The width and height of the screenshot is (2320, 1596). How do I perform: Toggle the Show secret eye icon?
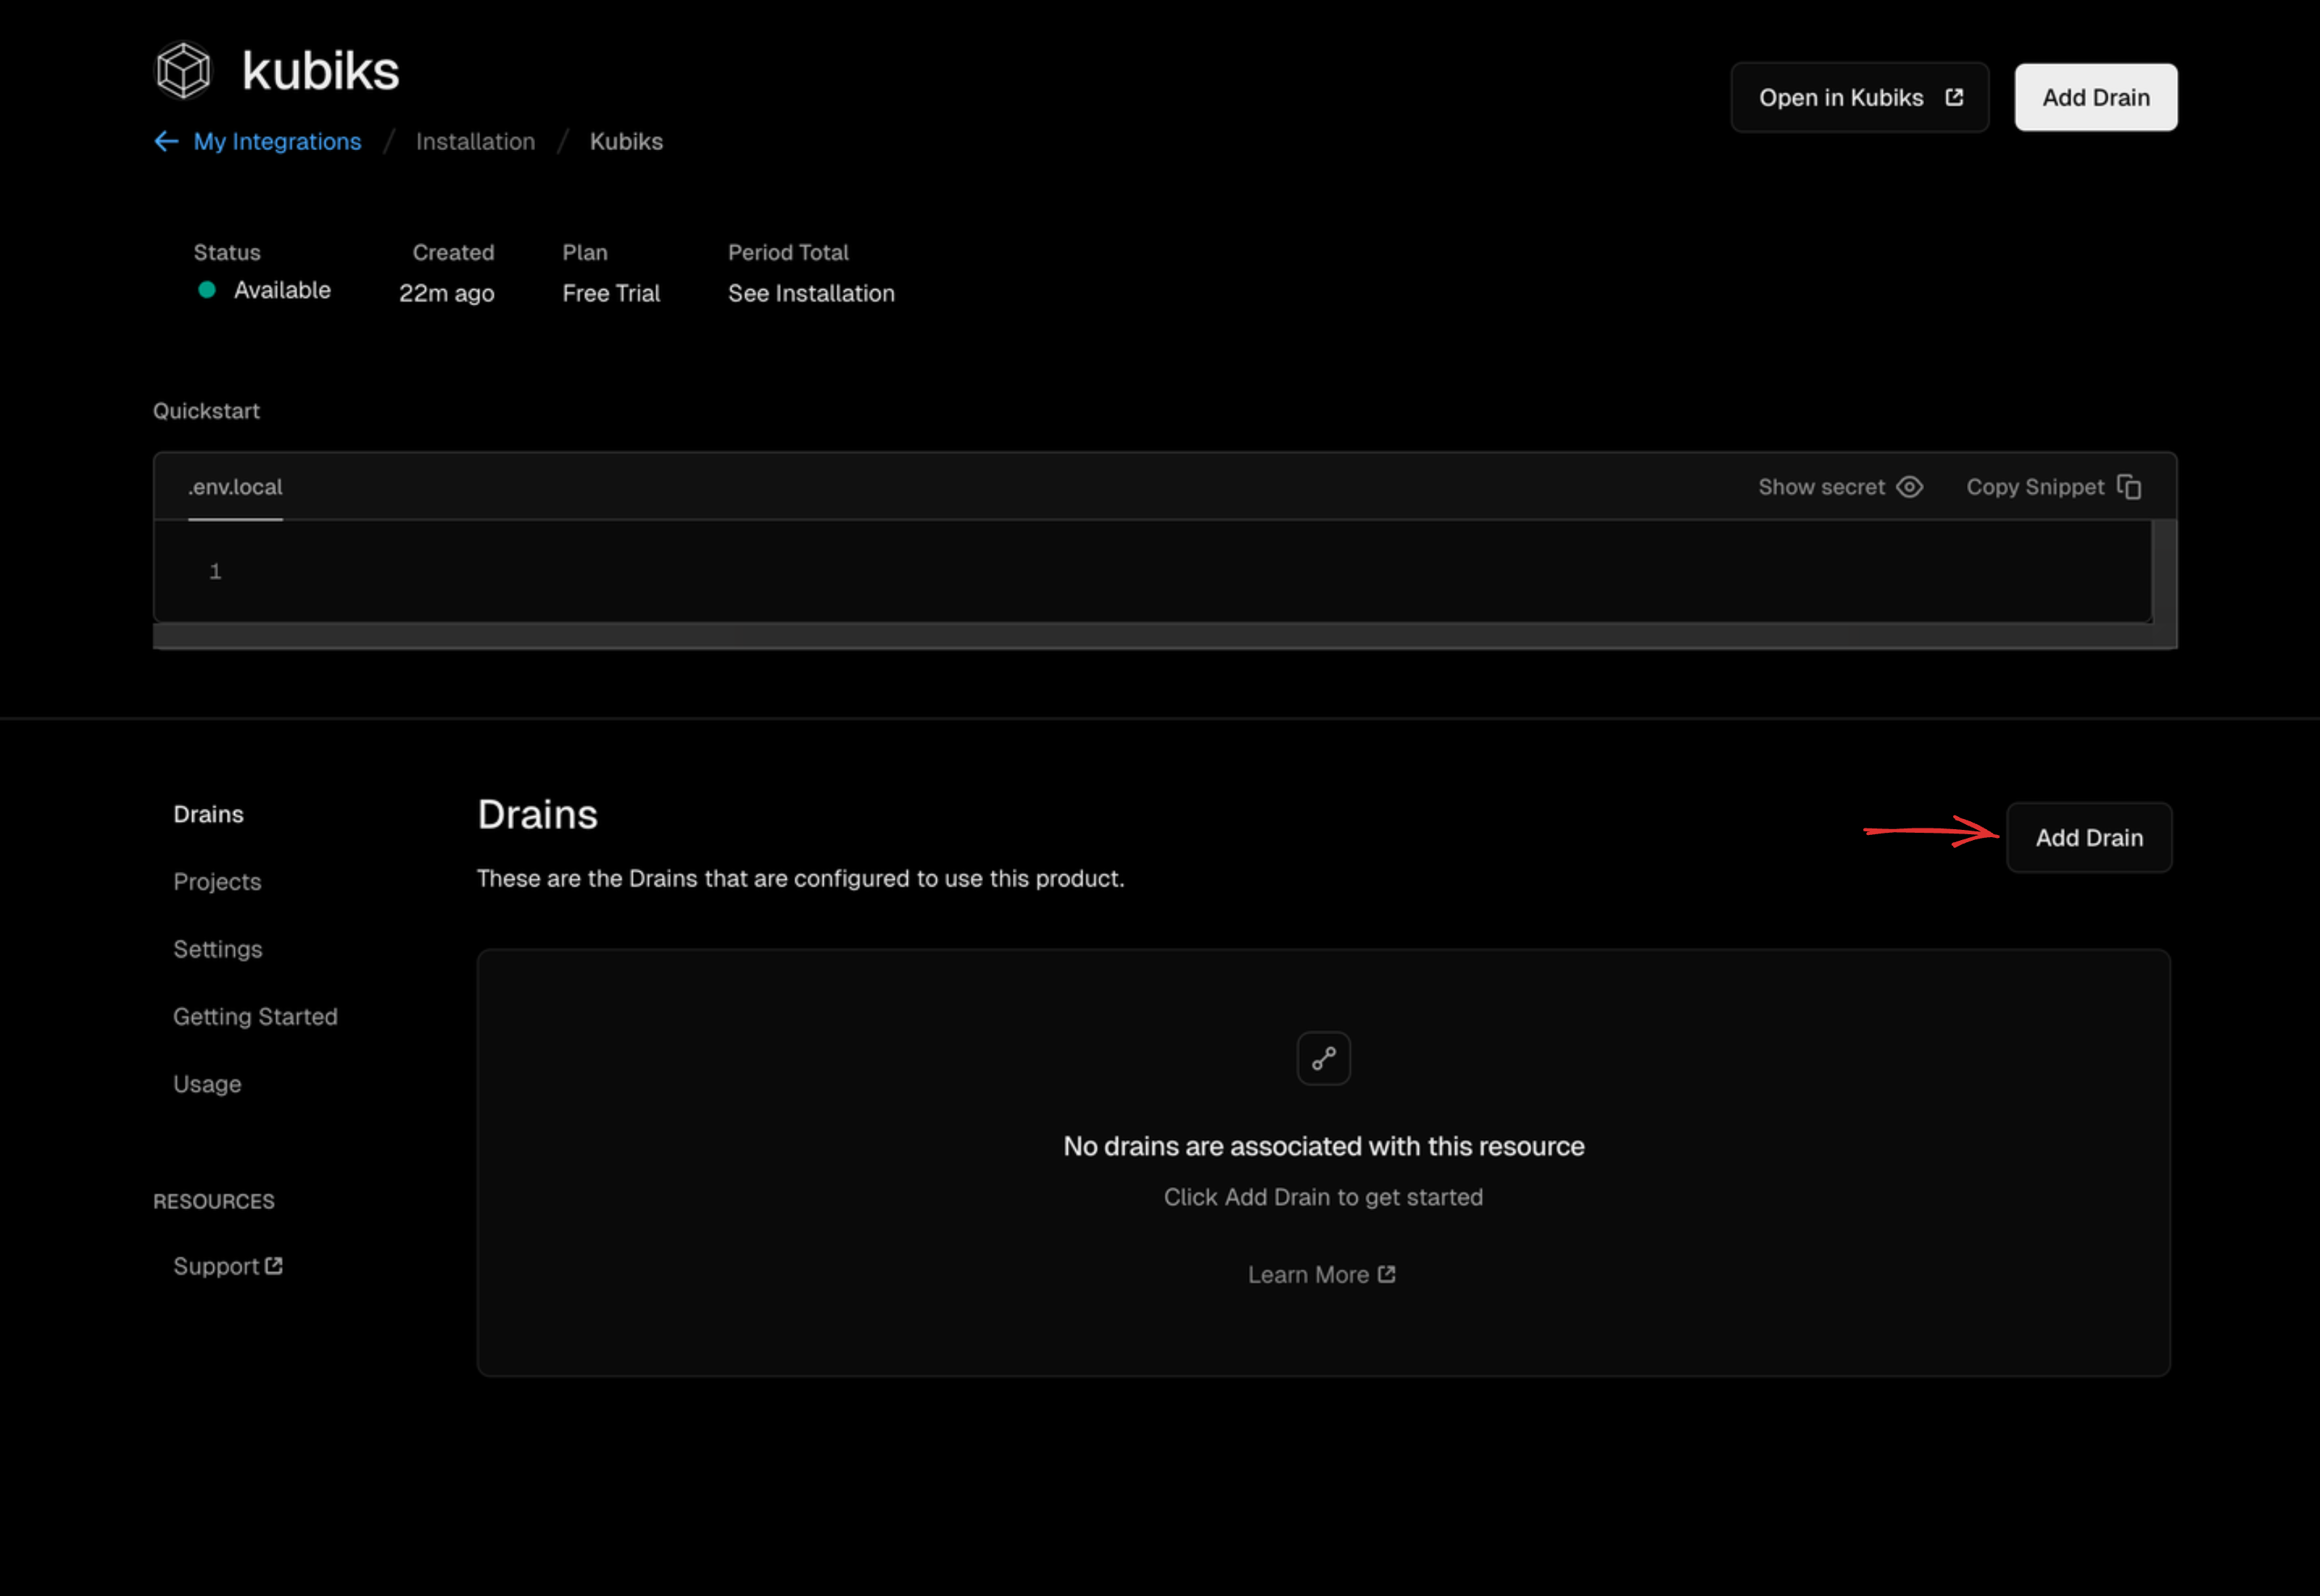(1911, 487)
